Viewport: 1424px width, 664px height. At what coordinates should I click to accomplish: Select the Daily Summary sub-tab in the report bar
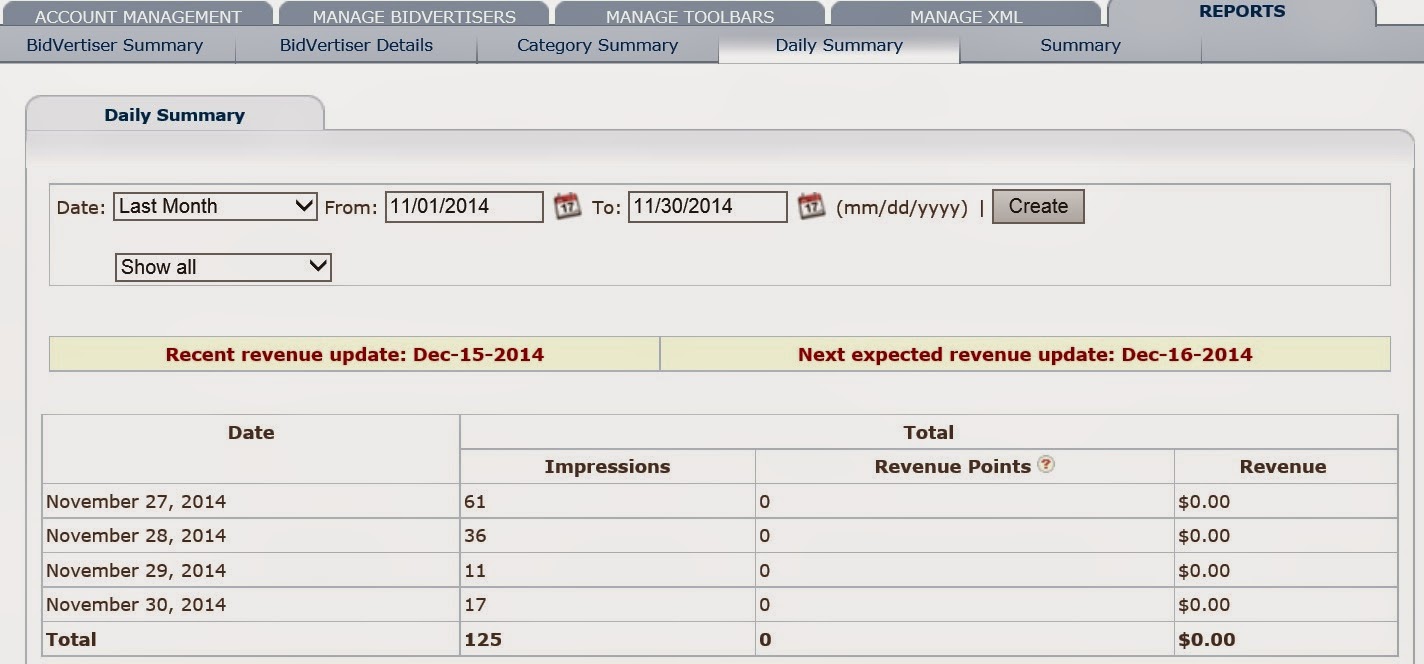(x=839, y=45)
